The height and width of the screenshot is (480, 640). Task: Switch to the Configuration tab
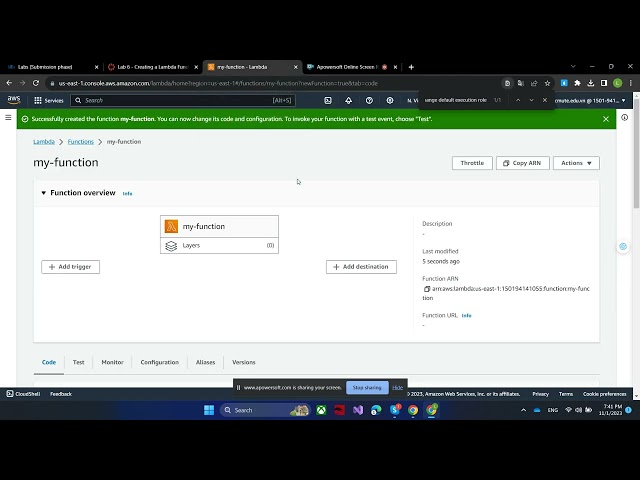pos(160,362)
